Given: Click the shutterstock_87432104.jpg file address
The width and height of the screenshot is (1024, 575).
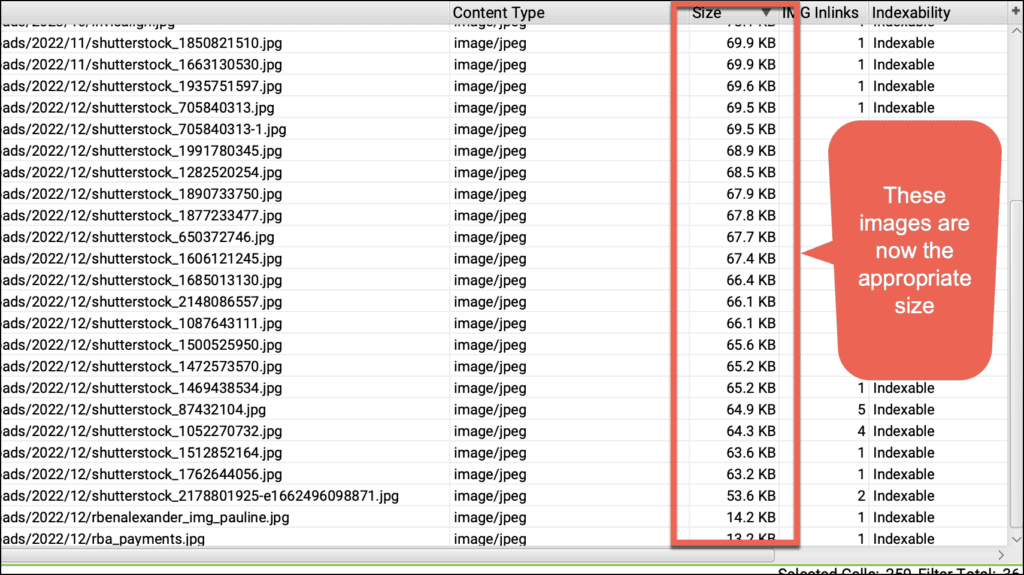Looking at the screenshot, I should 133,410.
